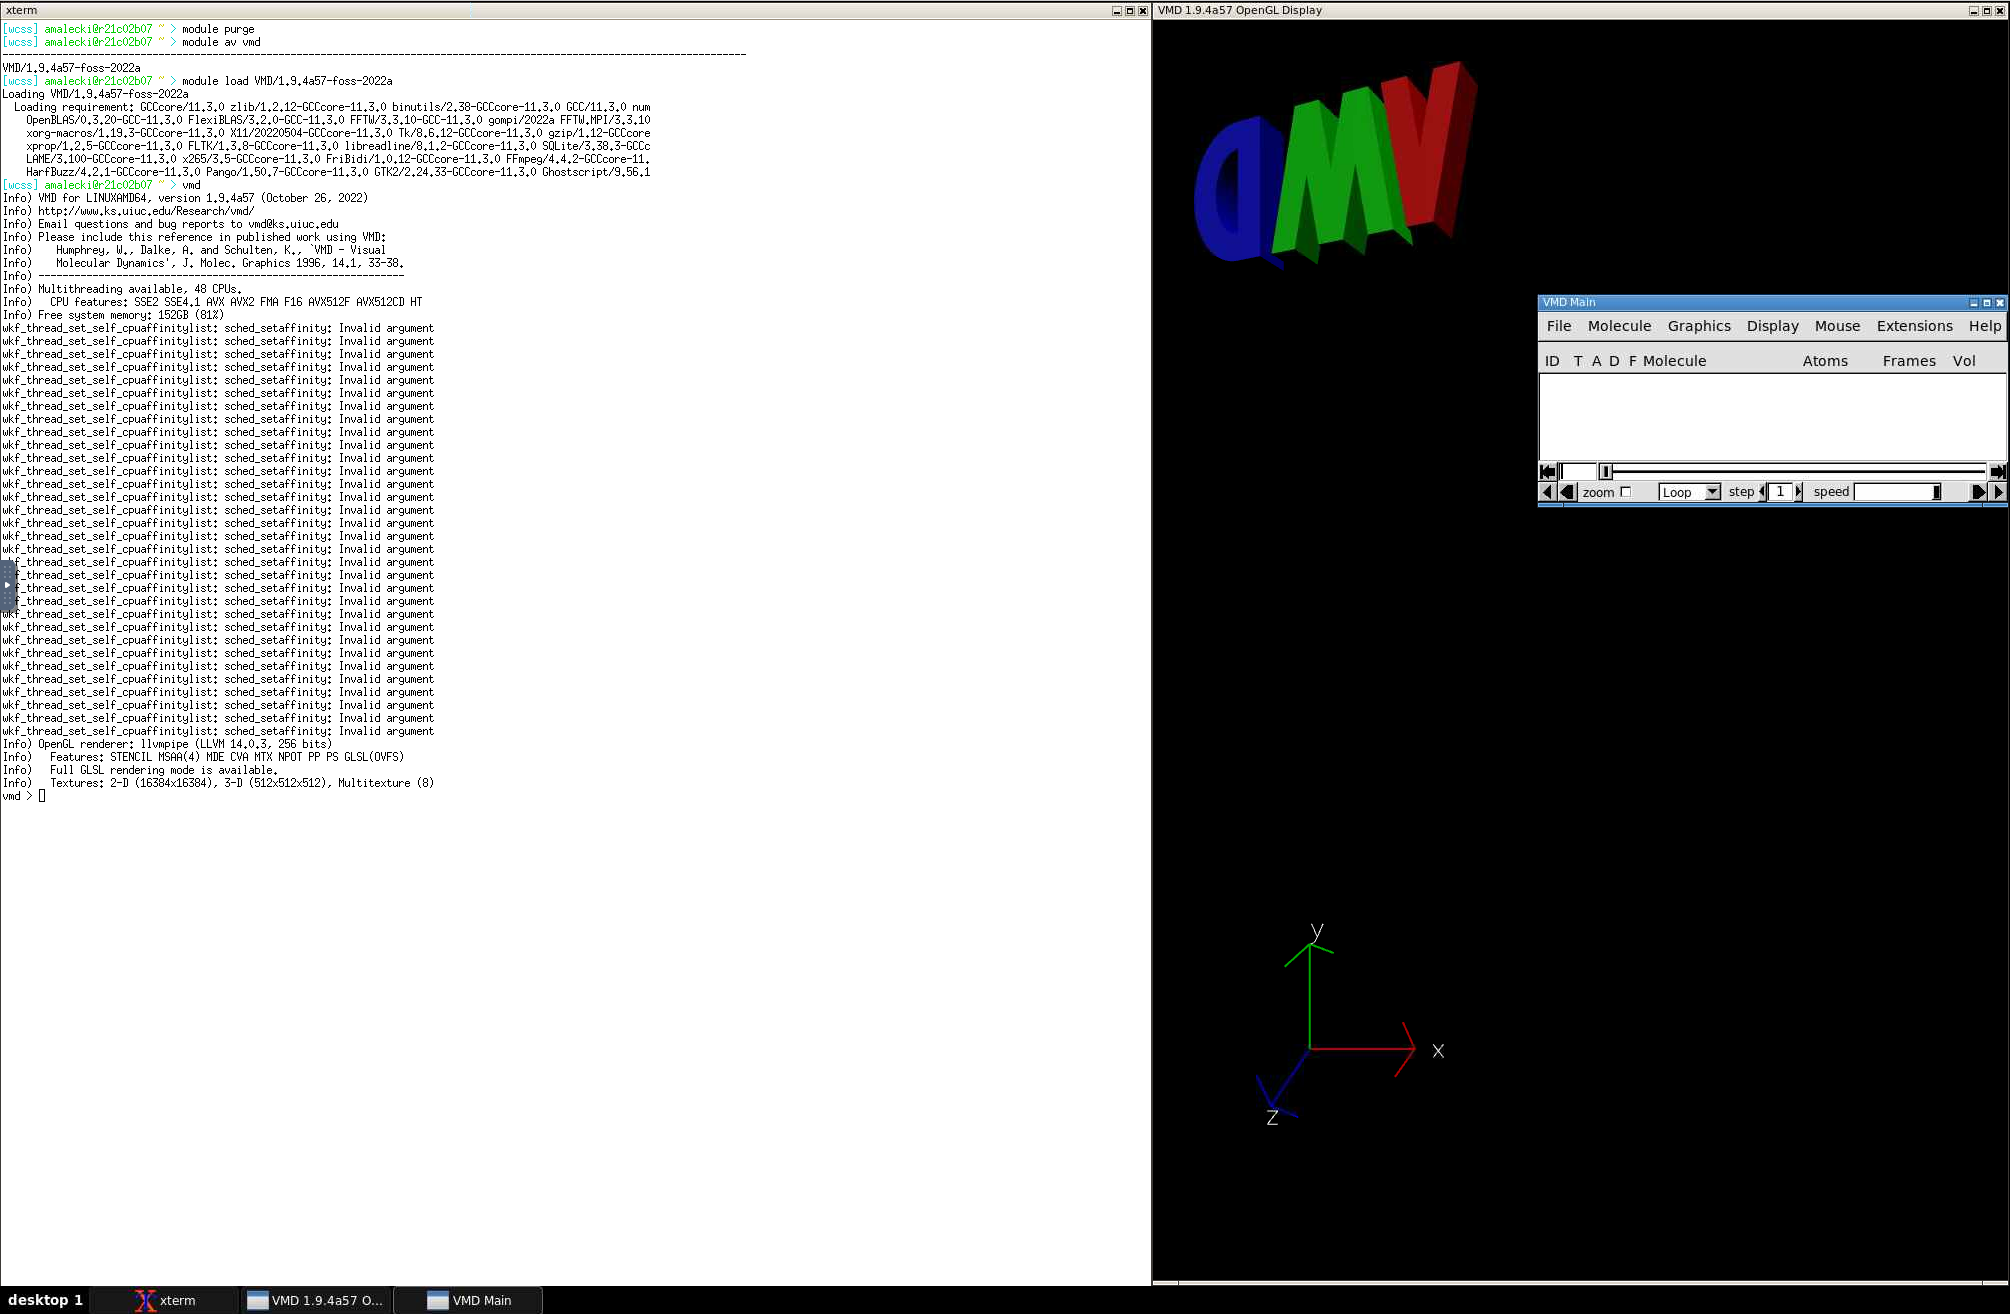The height and width of the screenshot is (1314, 2010).
Task: Decrease the animation step value
Action: click(x=1762, y=492)
